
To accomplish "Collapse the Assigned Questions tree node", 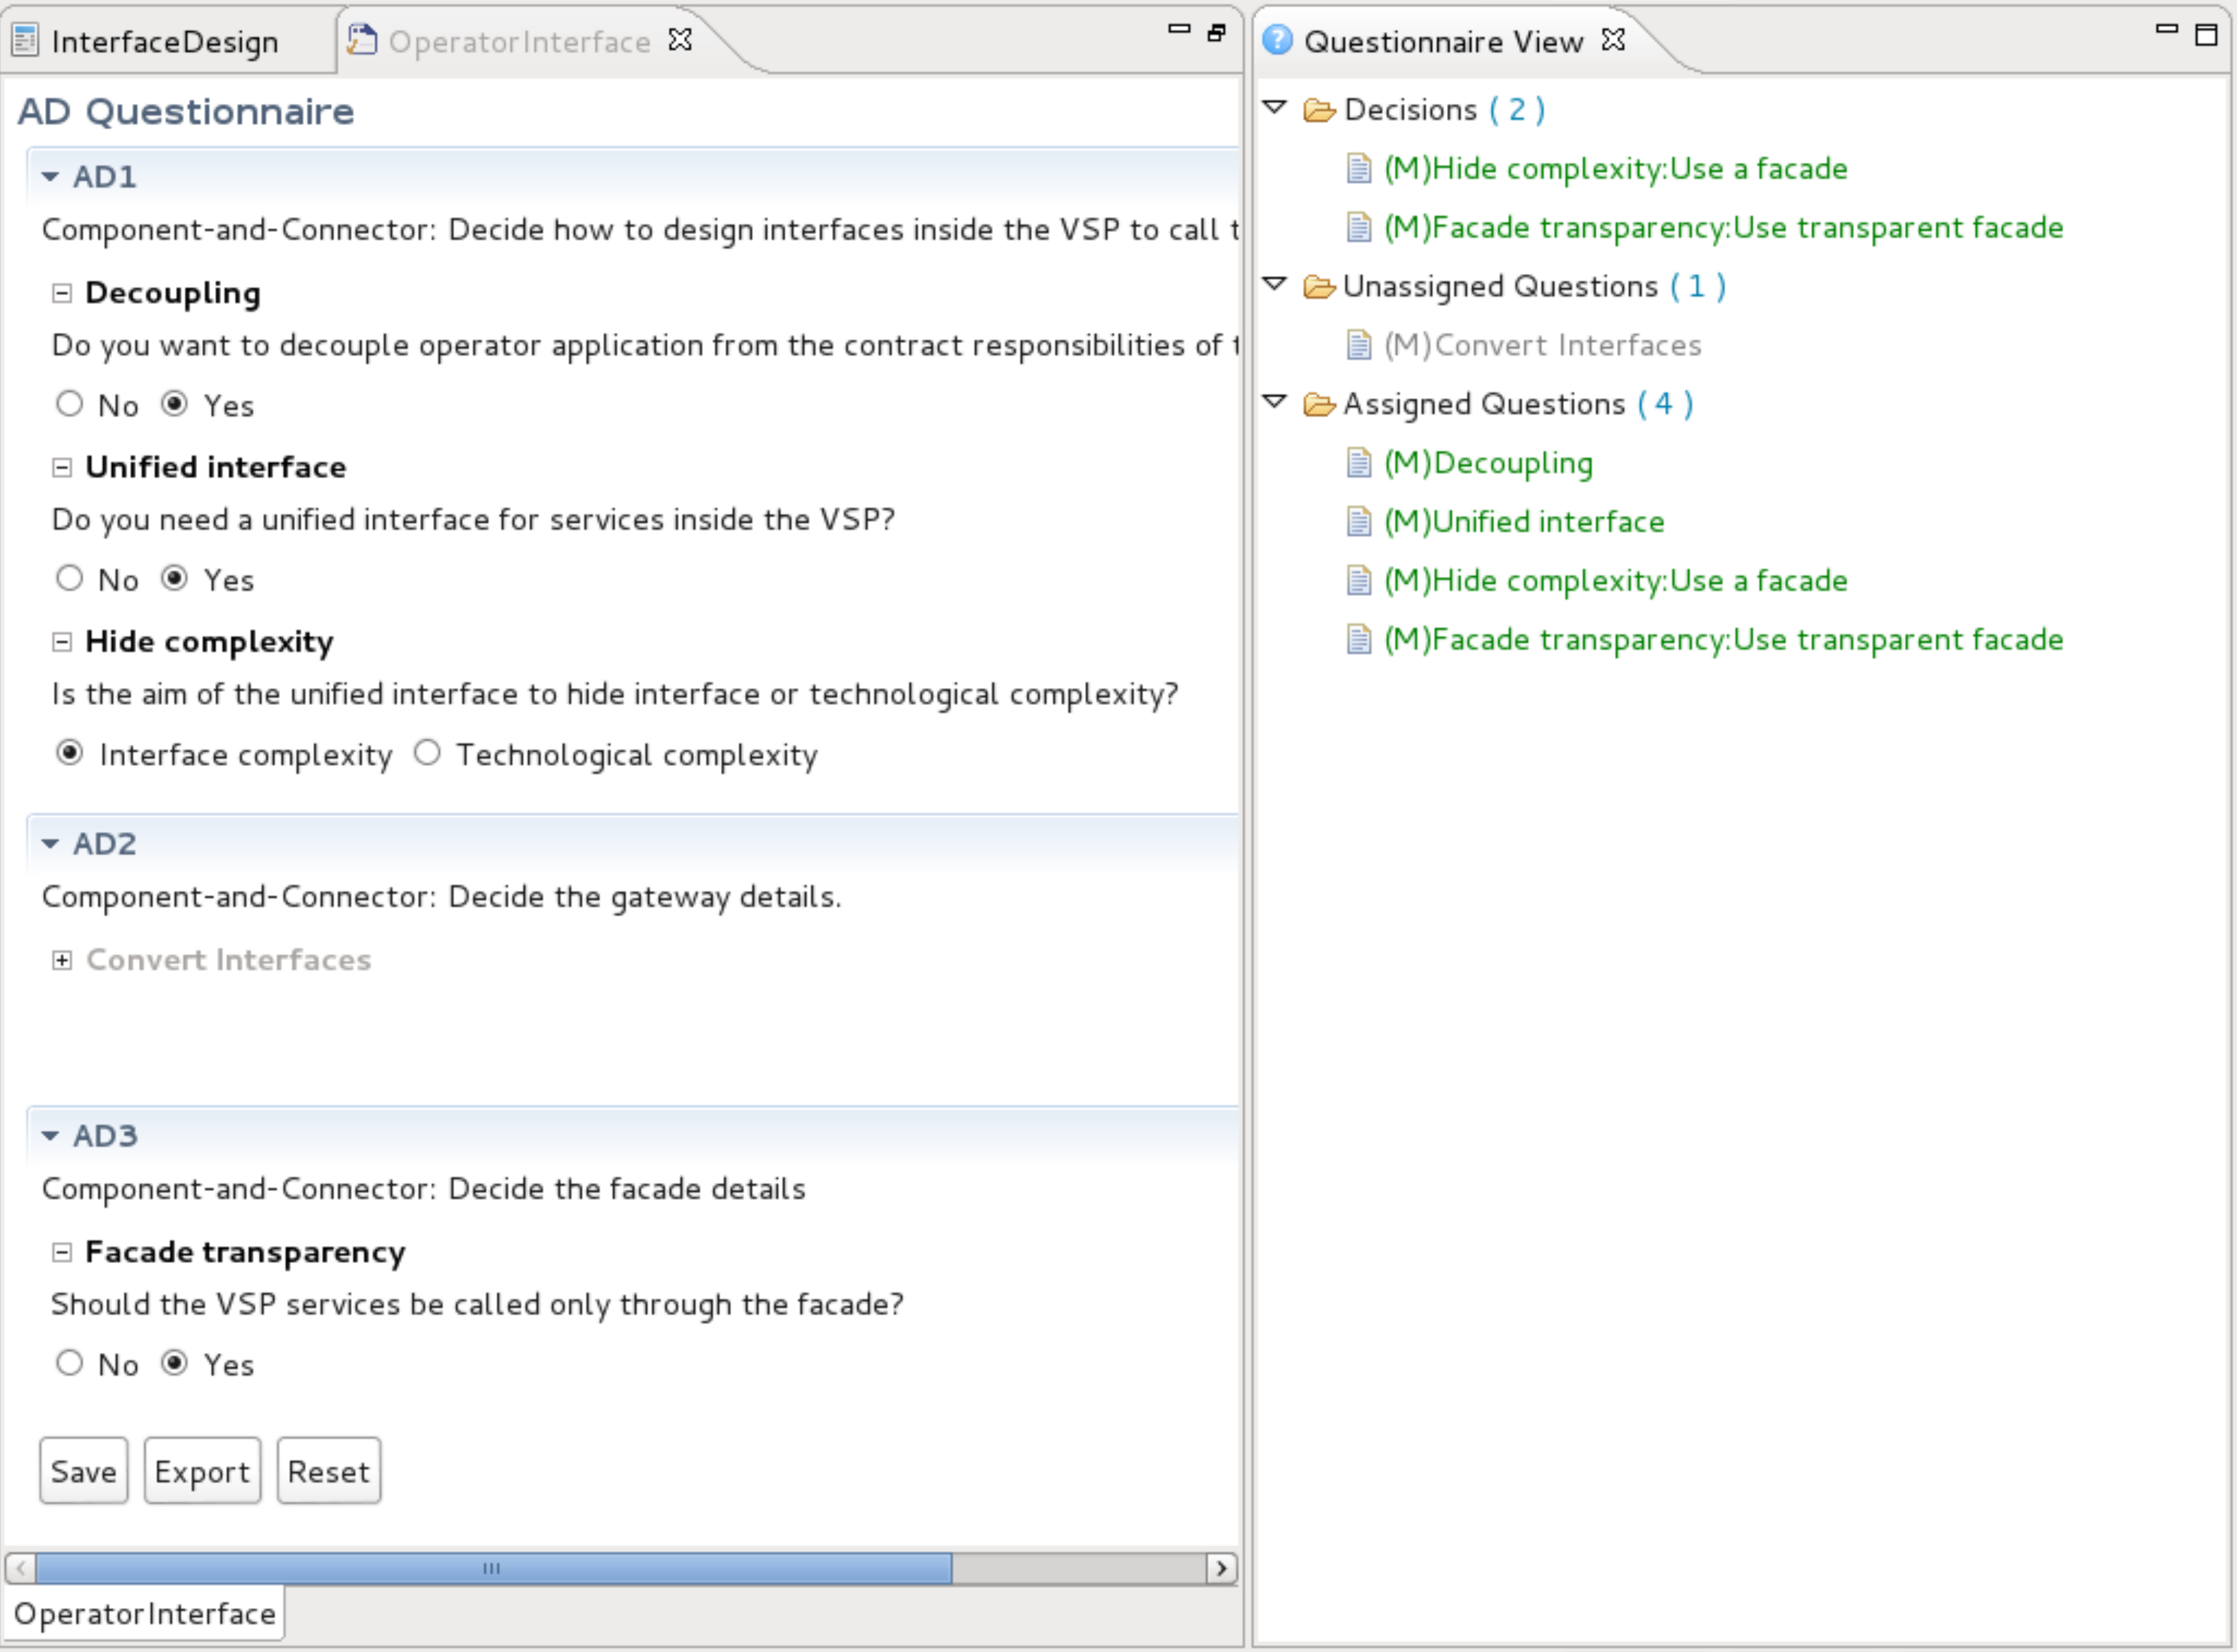I will pyautogui.click(x=1275, y=402).
